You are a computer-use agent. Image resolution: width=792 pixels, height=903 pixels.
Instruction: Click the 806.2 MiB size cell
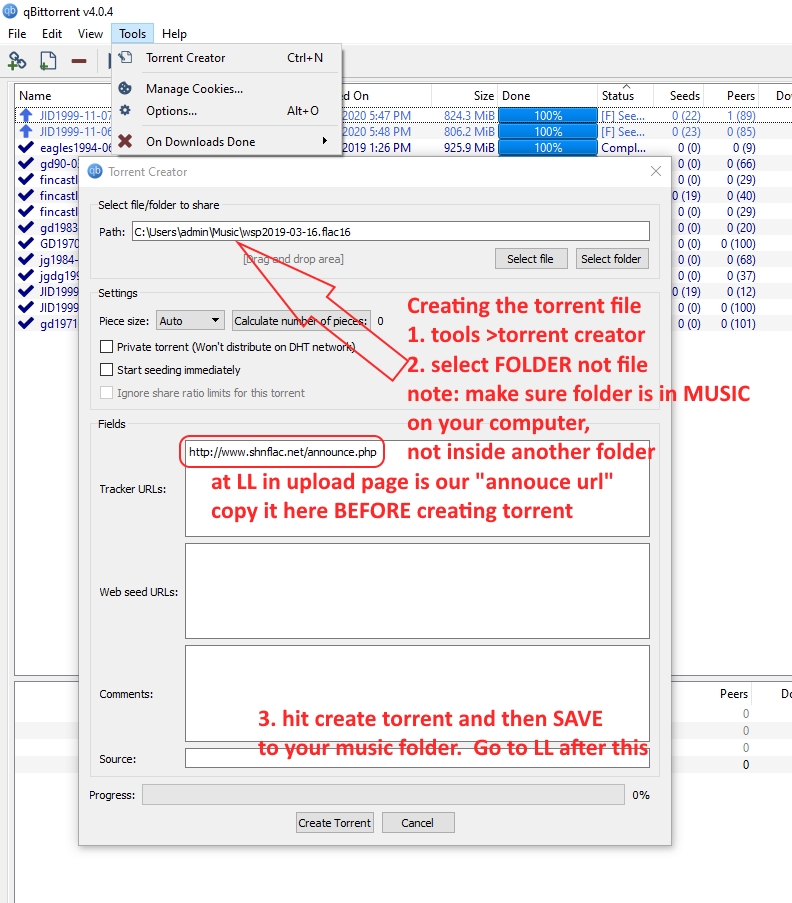469,131
